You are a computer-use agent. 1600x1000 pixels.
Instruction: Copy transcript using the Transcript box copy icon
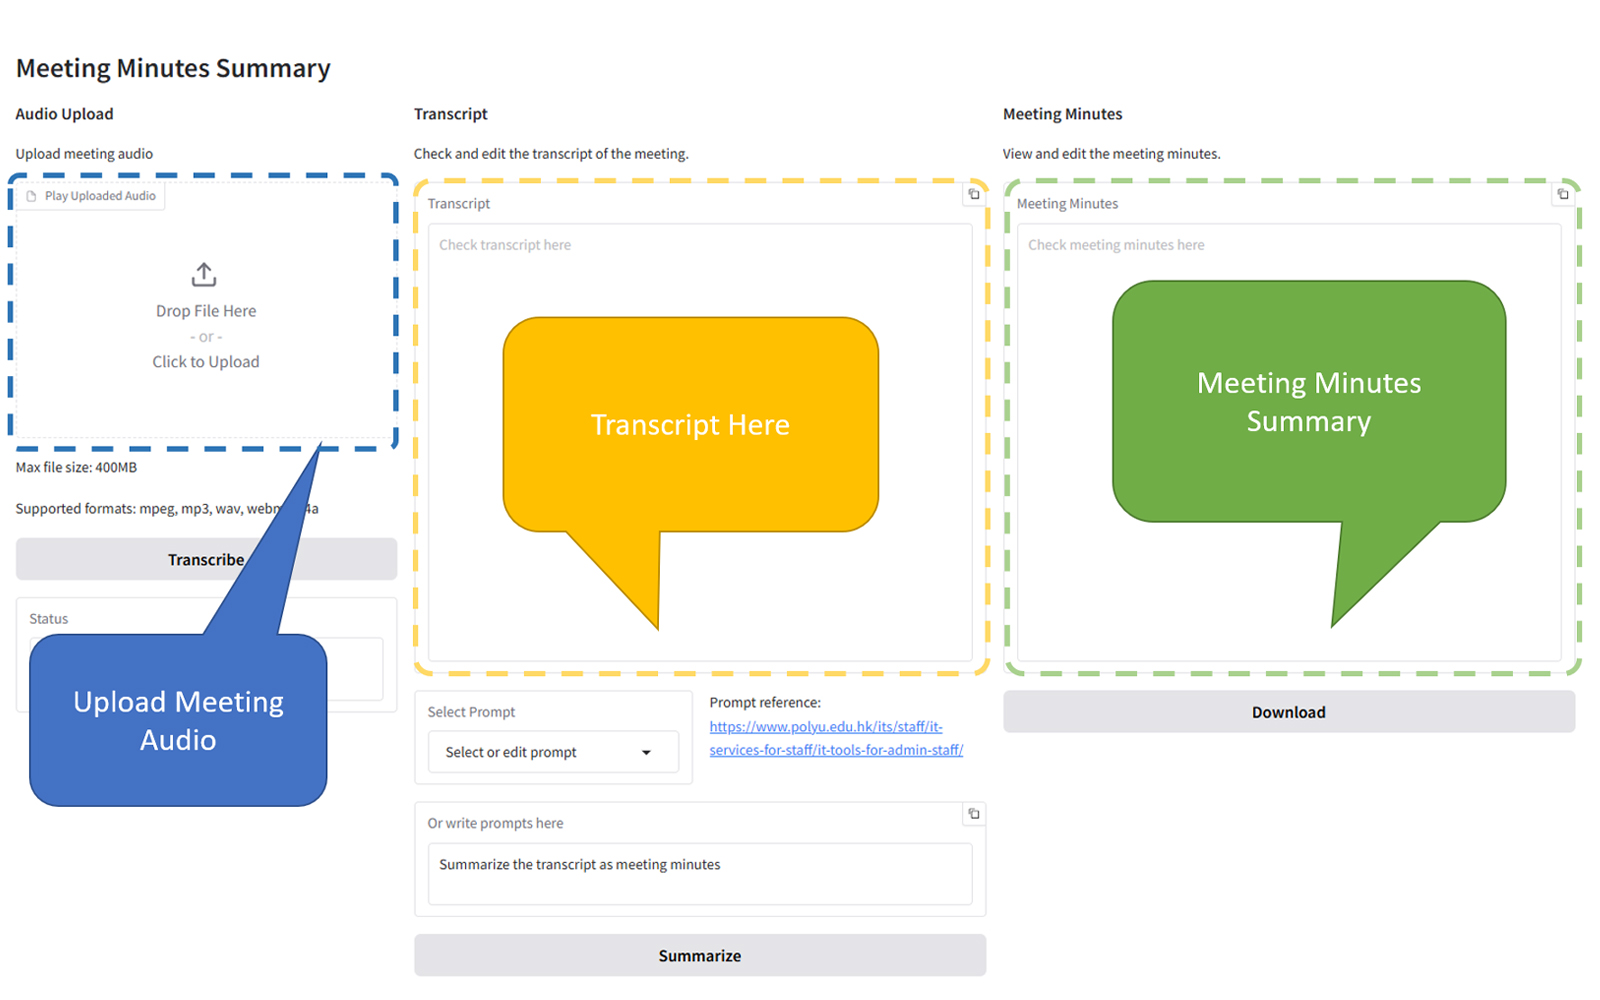point(973,194)
